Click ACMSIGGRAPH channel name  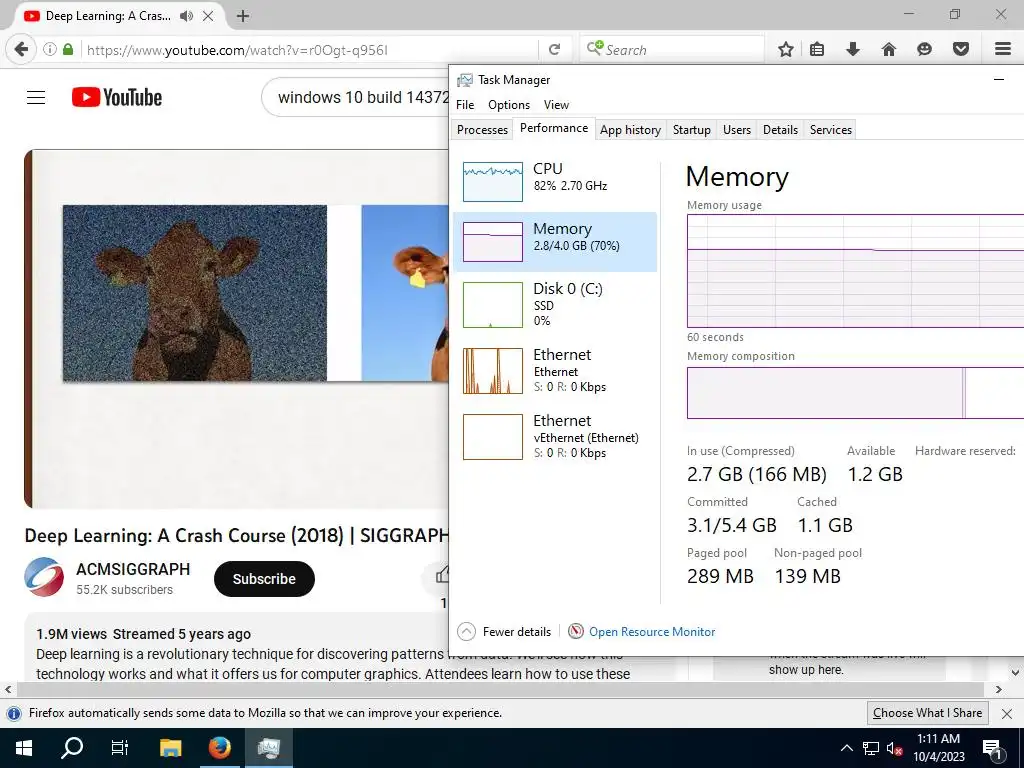tap(133, 569)
